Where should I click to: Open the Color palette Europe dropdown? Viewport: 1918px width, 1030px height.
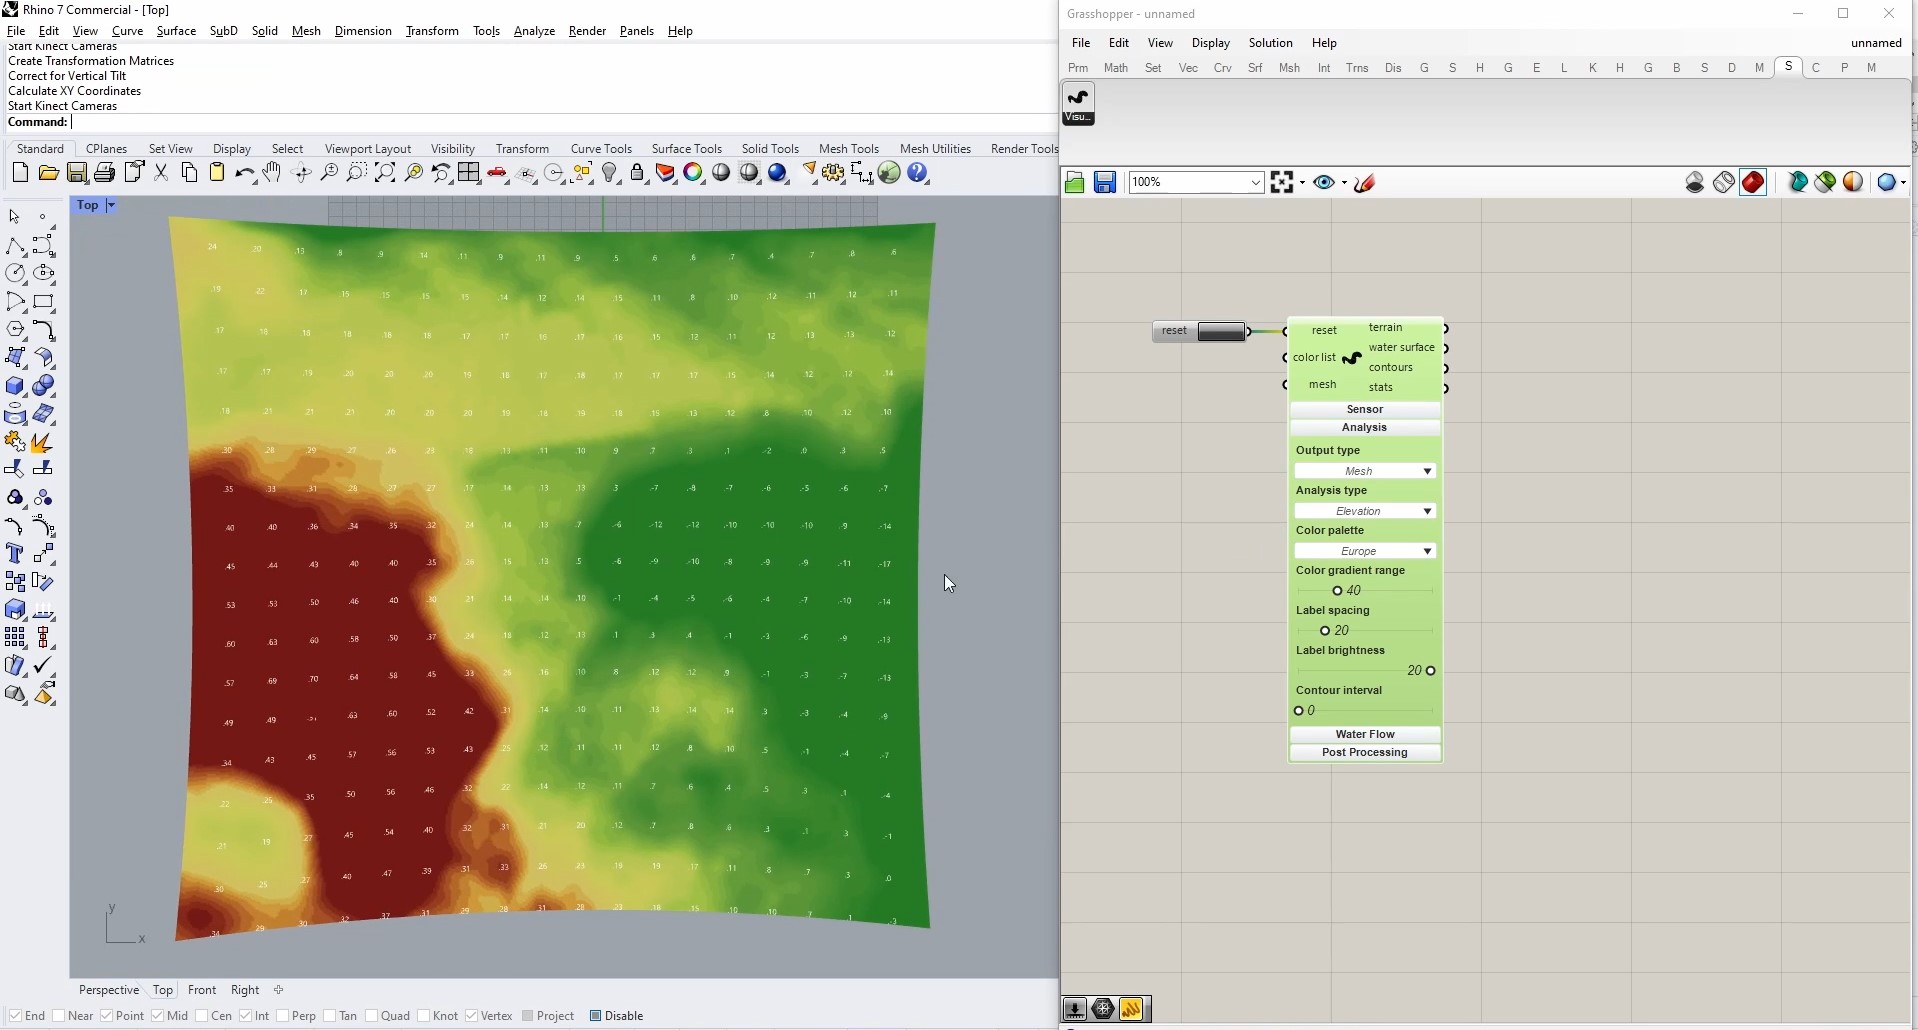[x=1365, y=551]
